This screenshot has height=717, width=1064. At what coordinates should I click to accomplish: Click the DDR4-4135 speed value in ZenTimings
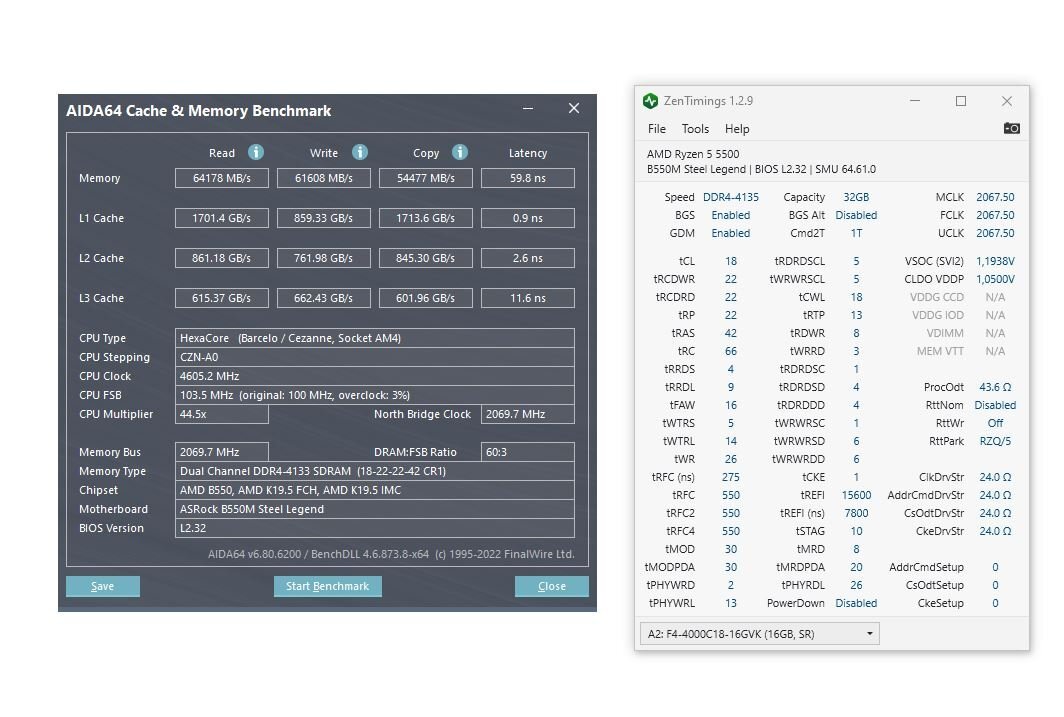pos(731,197)
